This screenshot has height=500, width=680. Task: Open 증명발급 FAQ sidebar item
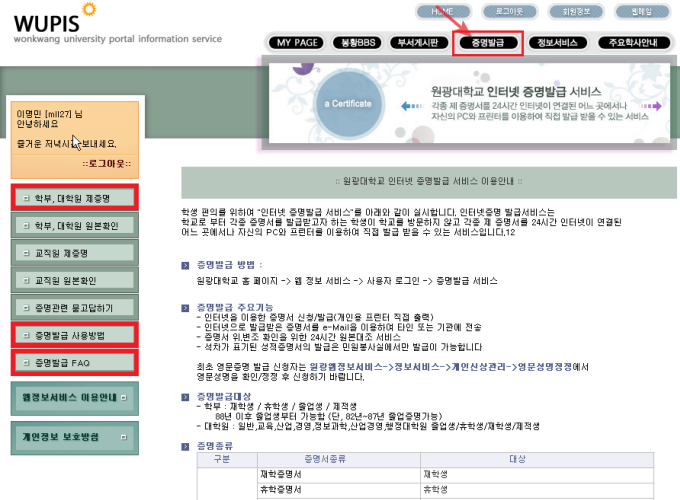(75, 362)
